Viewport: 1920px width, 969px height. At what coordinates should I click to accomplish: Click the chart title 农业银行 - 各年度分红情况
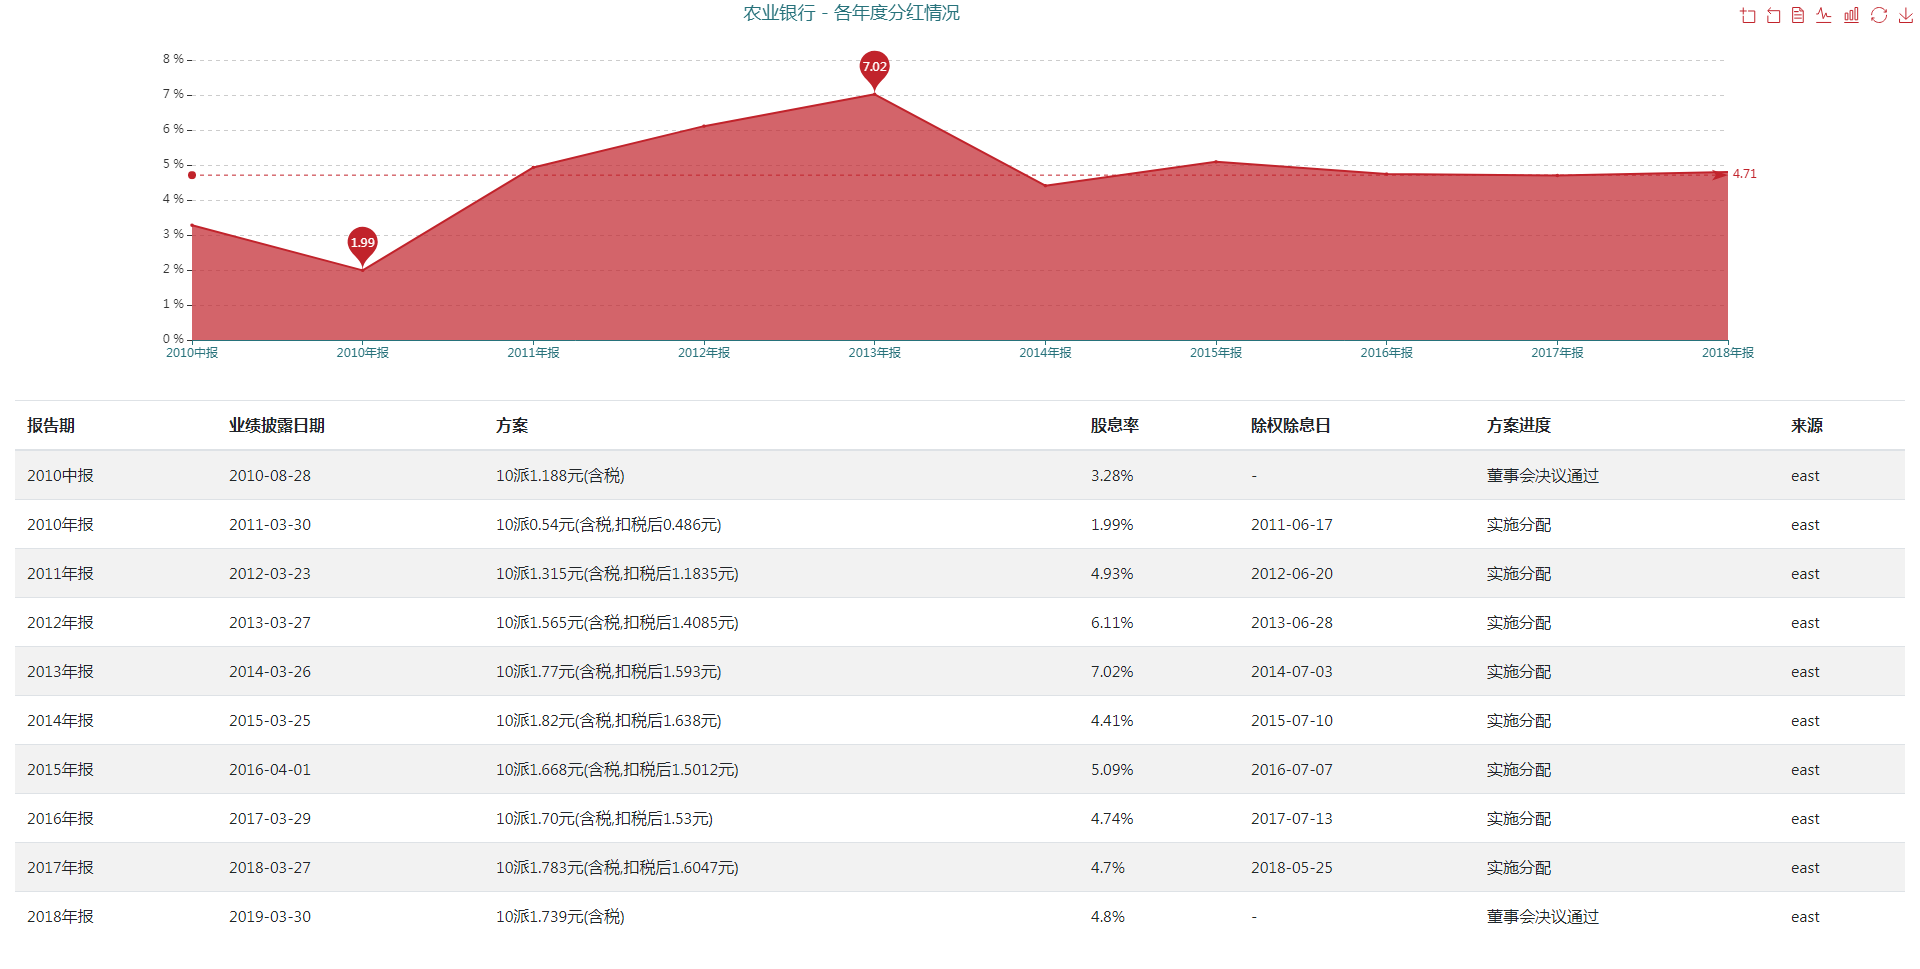tap(852, 13)
